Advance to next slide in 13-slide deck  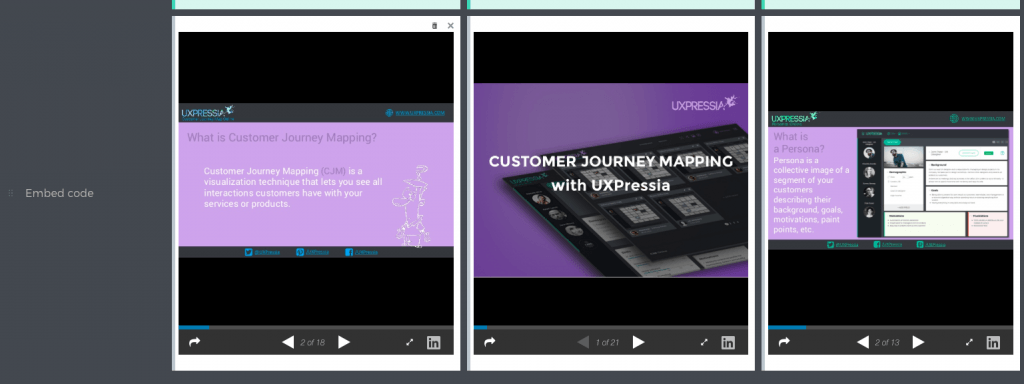tap(918, 342)
